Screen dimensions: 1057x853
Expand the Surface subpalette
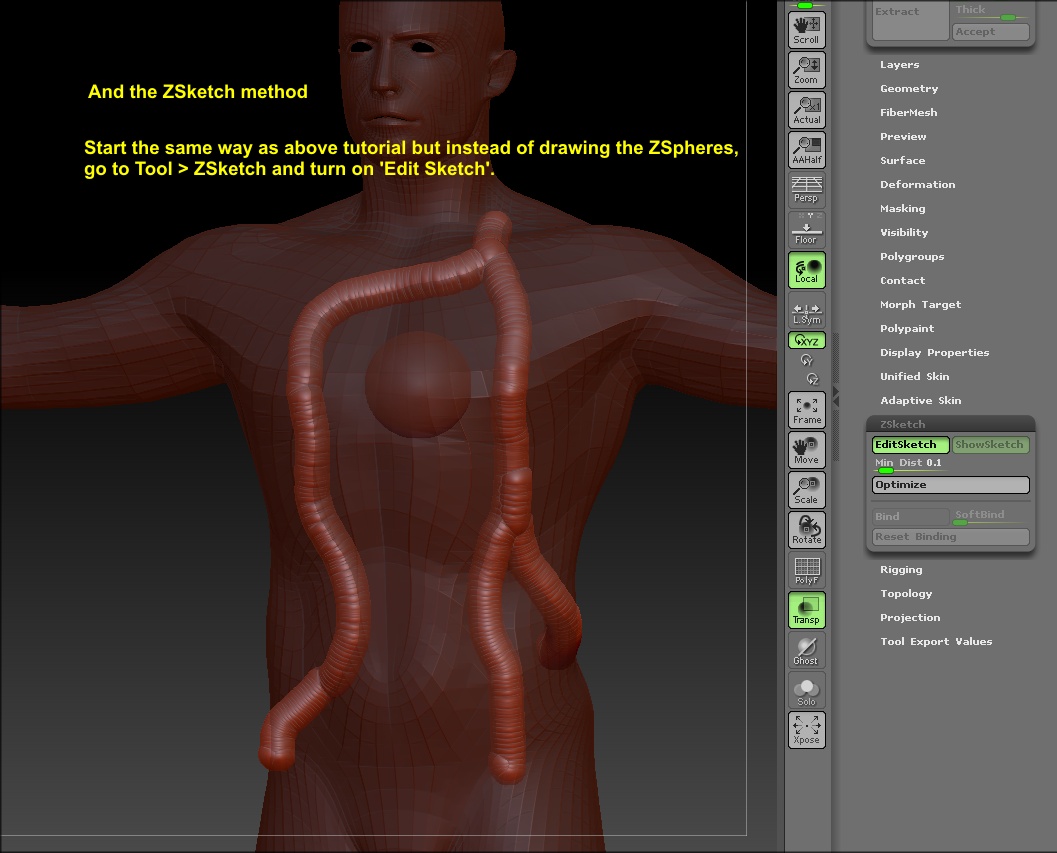902,160
